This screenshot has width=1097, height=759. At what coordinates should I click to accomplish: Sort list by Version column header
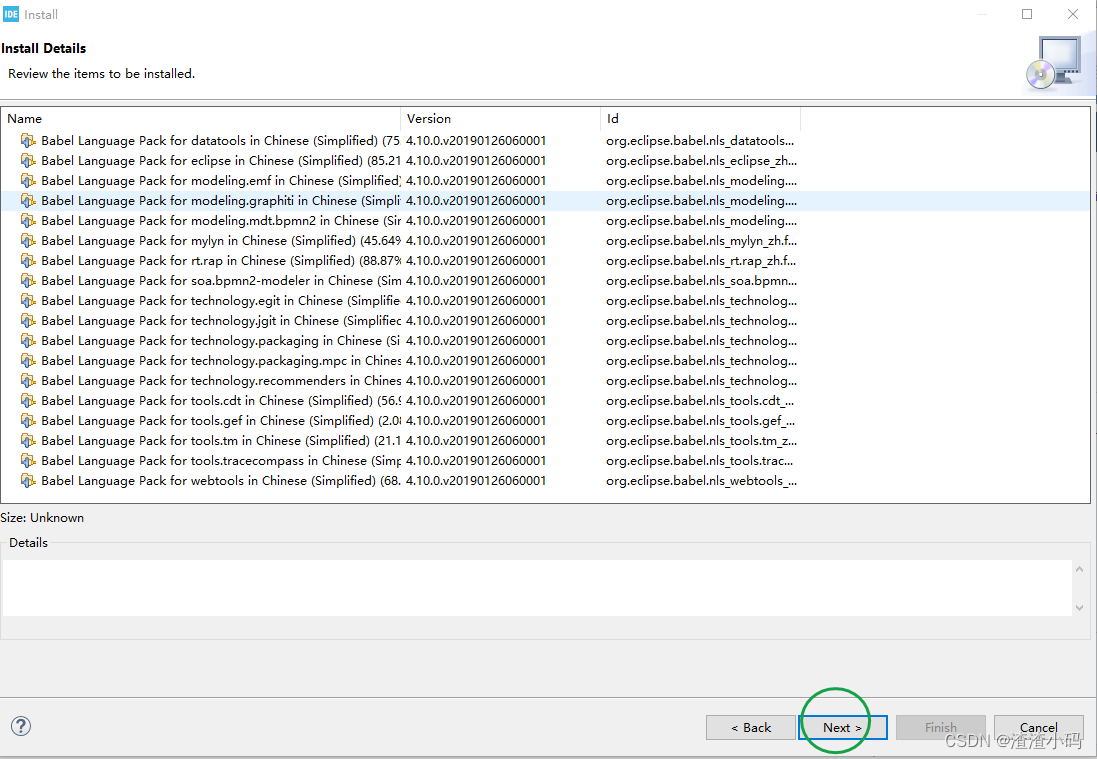500,119
